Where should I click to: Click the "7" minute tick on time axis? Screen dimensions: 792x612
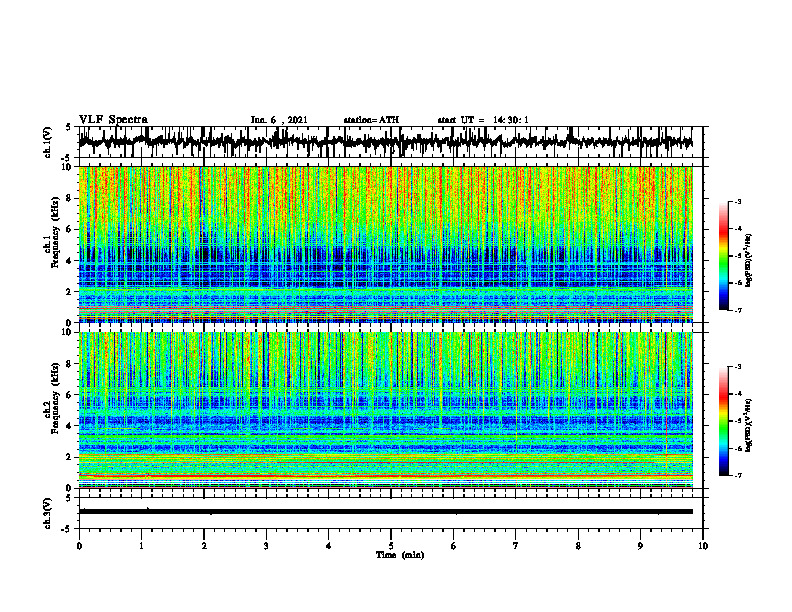tap(516, 546)
